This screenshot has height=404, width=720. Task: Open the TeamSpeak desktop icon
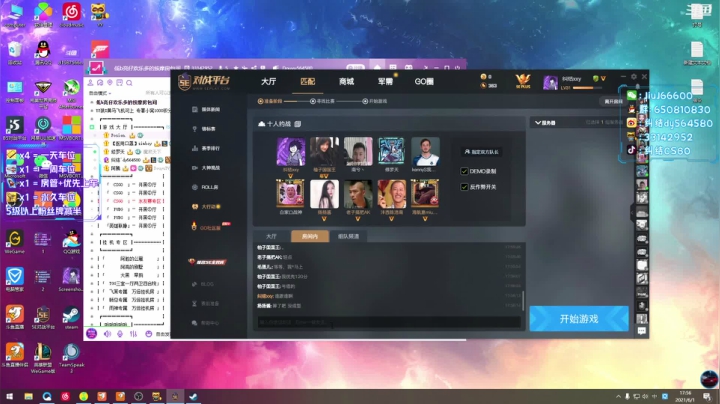click(71, 357)
